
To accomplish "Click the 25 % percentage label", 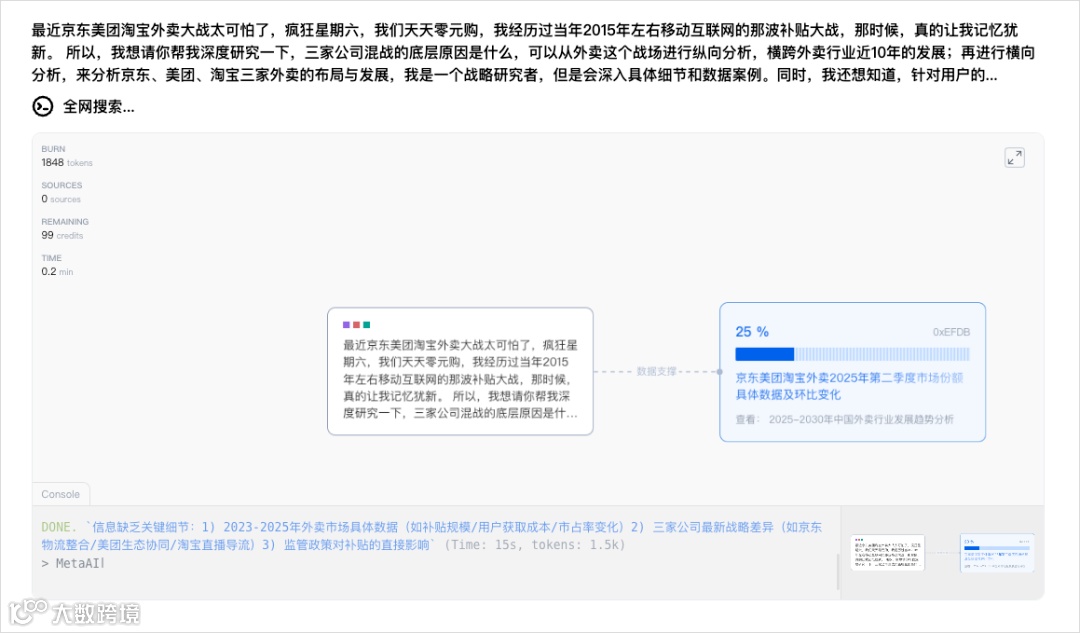I will click(751, 331).
